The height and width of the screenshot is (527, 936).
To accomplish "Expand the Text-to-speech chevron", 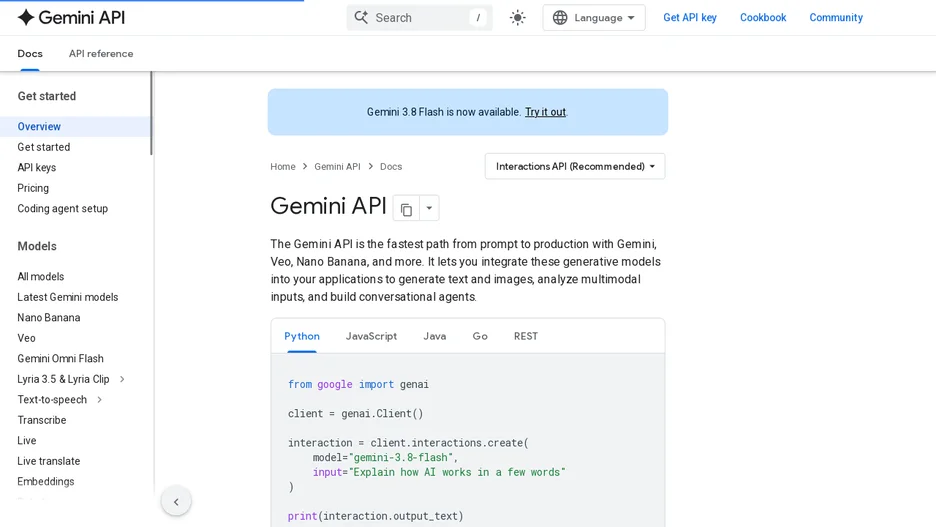I will tap(99, 399).
